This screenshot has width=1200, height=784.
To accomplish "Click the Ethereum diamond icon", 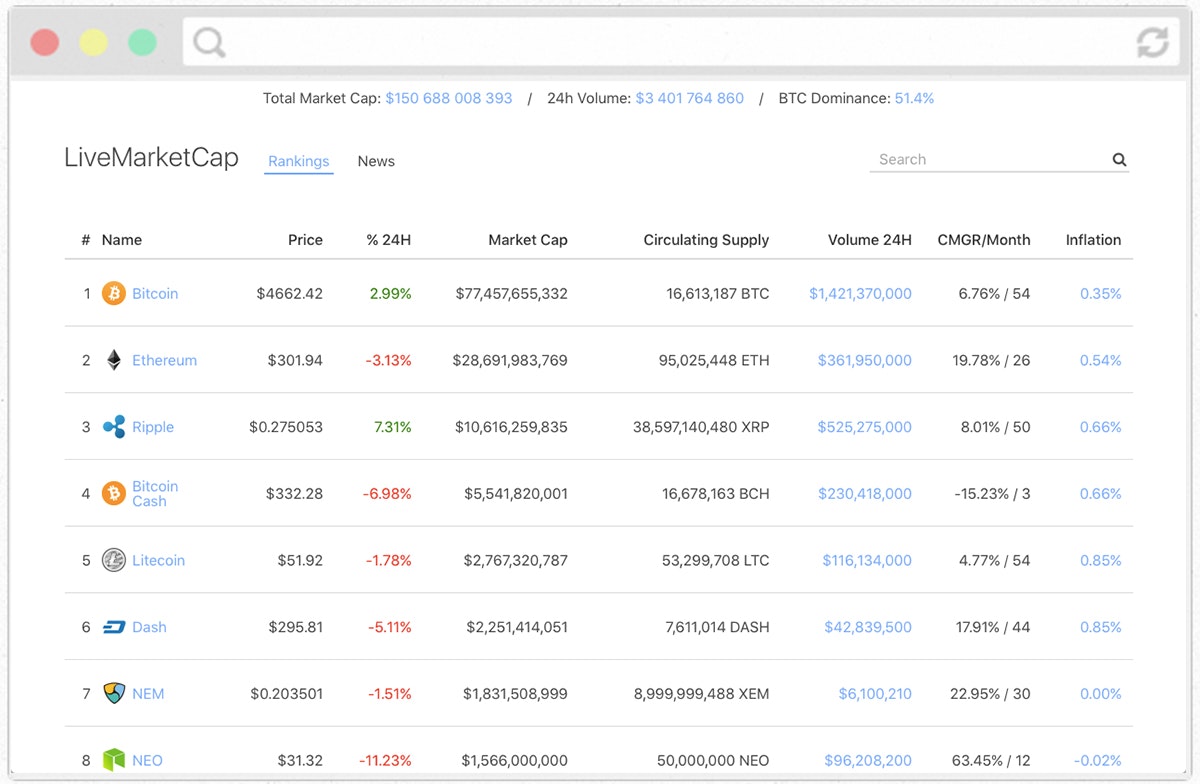I will click(x=113, y=360).
